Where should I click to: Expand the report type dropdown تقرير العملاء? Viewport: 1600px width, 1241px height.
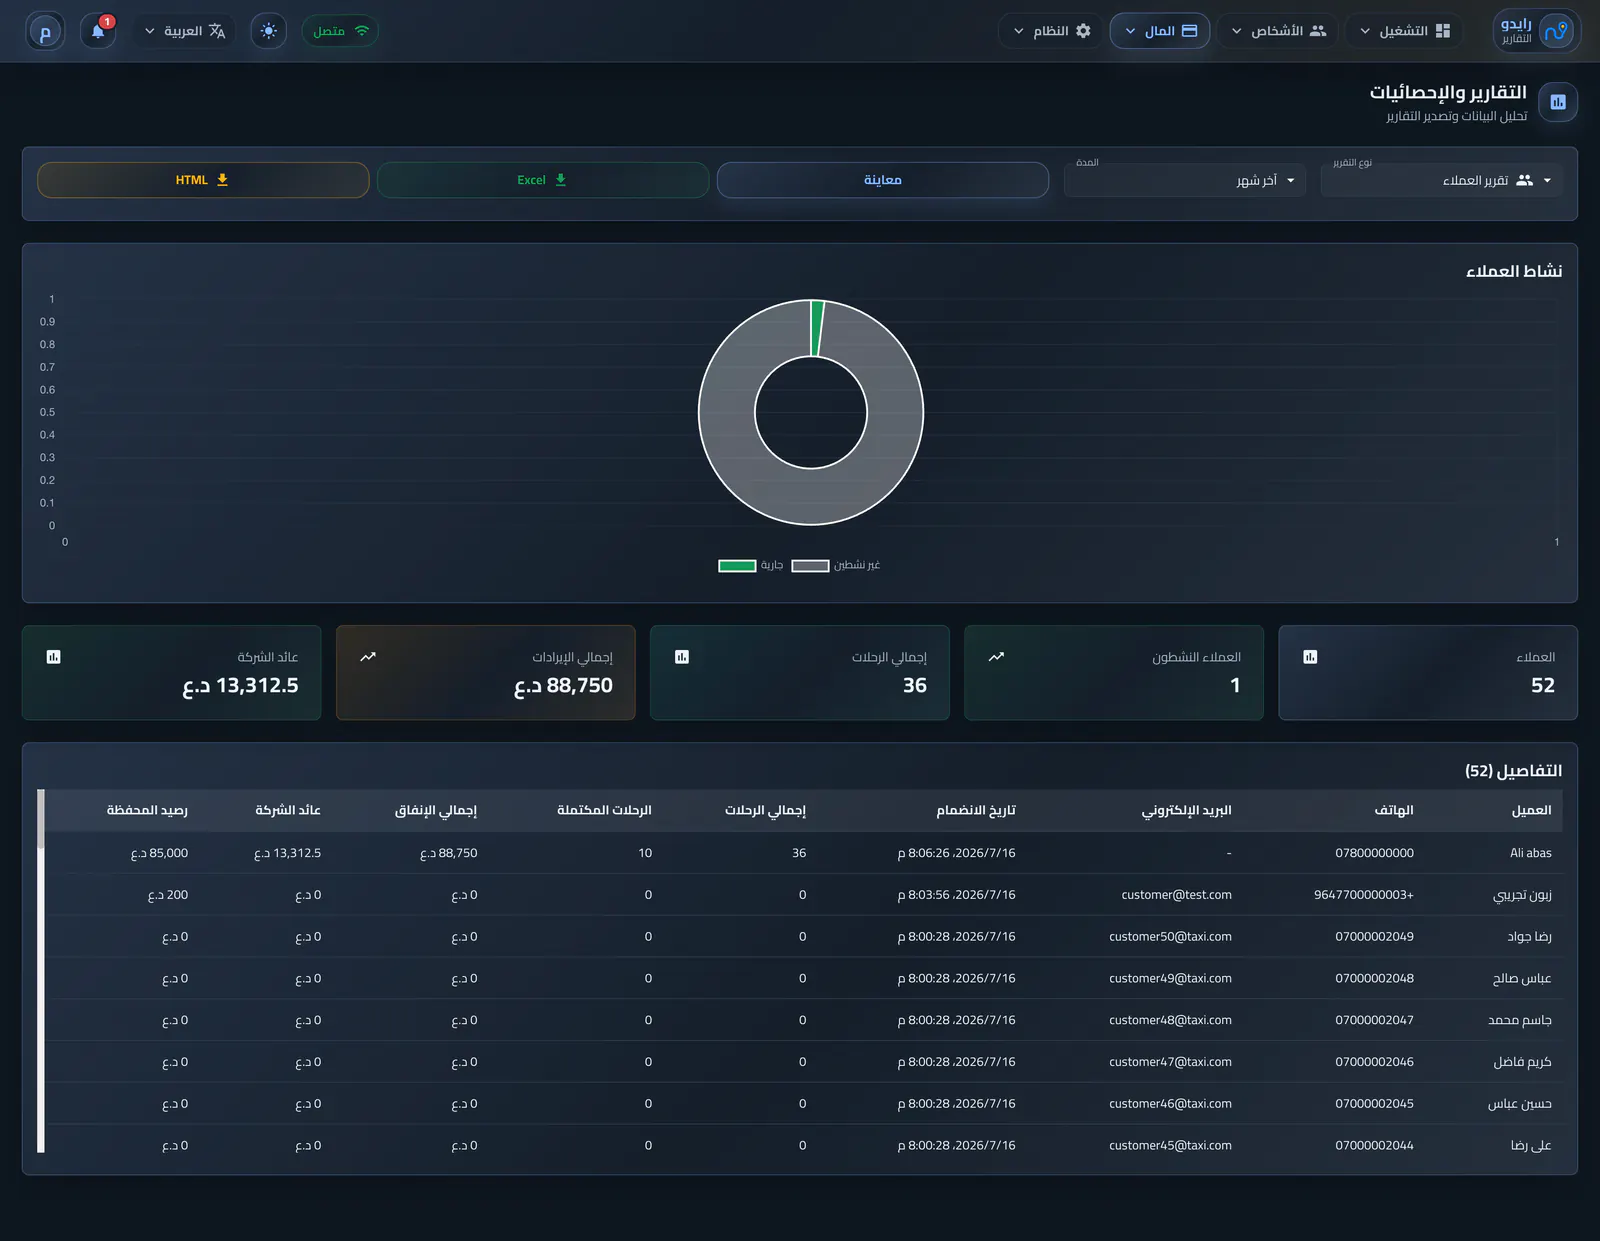[1441, 180]
